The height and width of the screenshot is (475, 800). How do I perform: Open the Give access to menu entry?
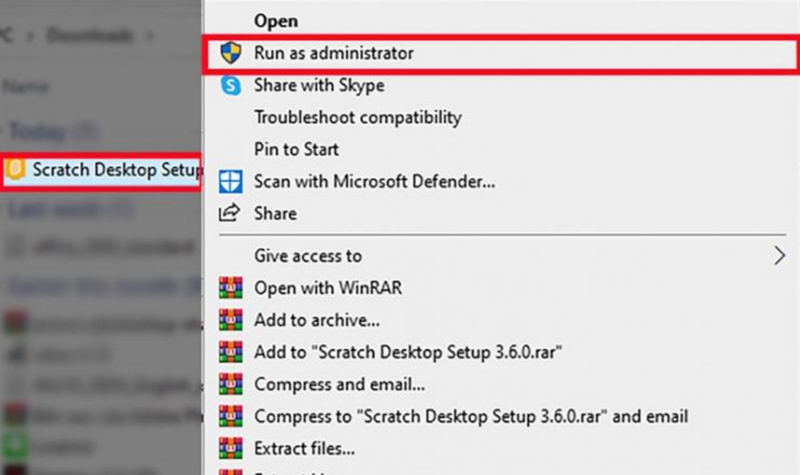point(308,256)
